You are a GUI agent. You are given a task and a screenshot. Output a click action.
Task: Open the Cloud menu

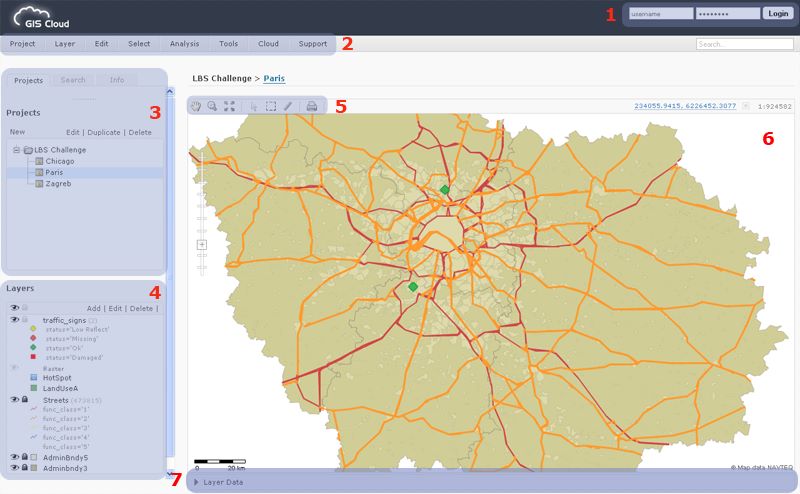coord(268,44)
